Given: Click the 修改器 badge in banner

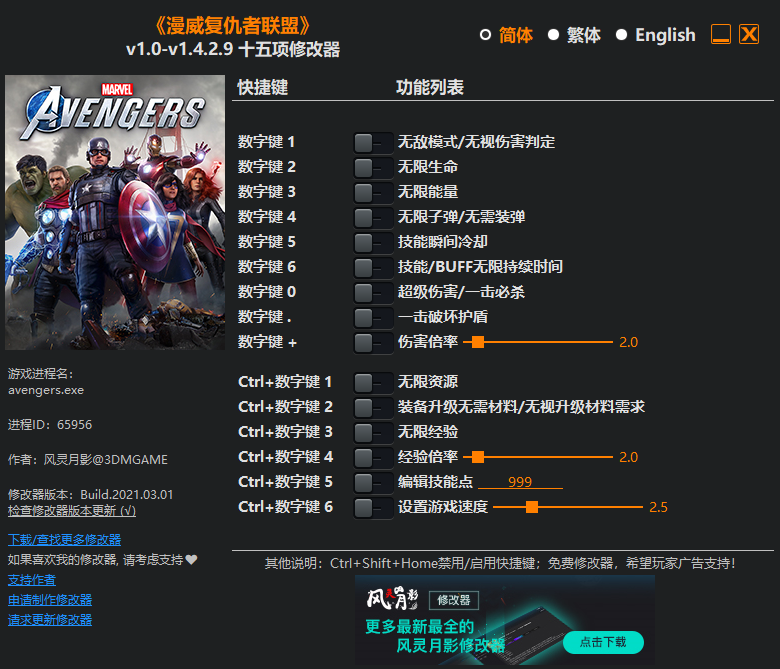Looking at the screenshot, I should point(454,600).
